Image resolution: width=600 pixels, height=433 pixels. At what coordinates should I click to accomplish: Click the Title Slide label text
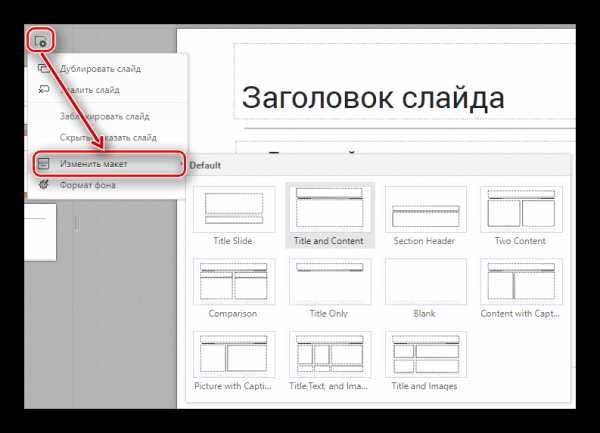click(233, 241)
